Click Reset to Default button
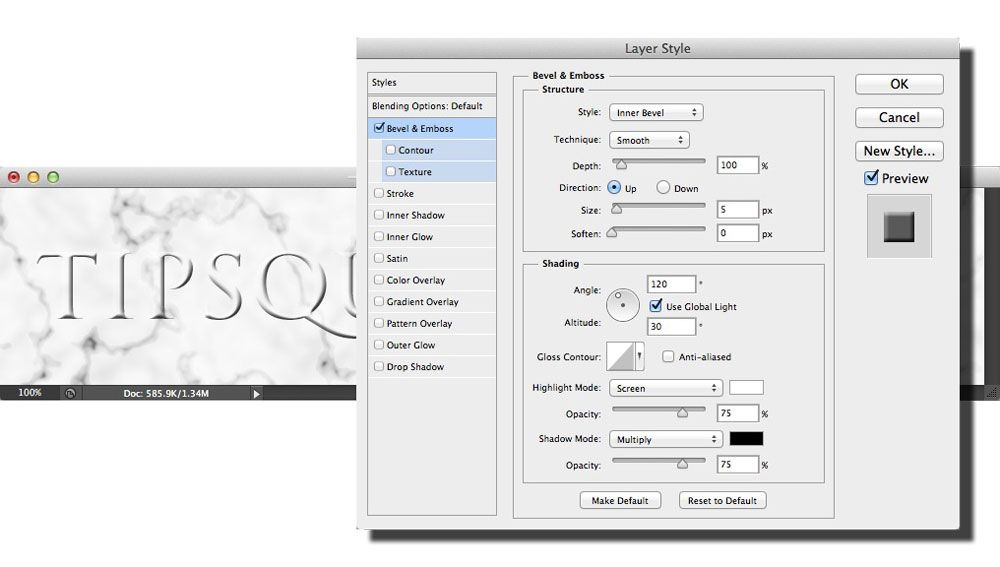 (x=723, y=501)
